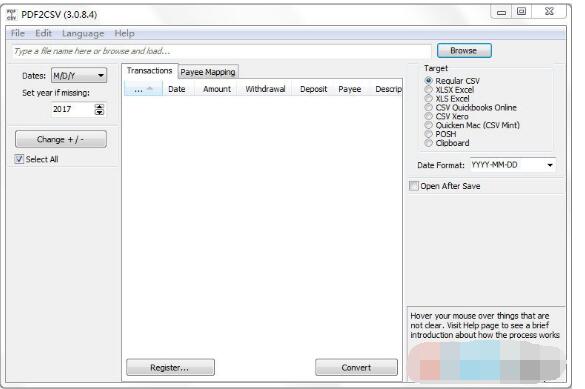Viewport: 585px width, 389px height.
Task: Click the Withdrawal column header
Action: point(265,89)
